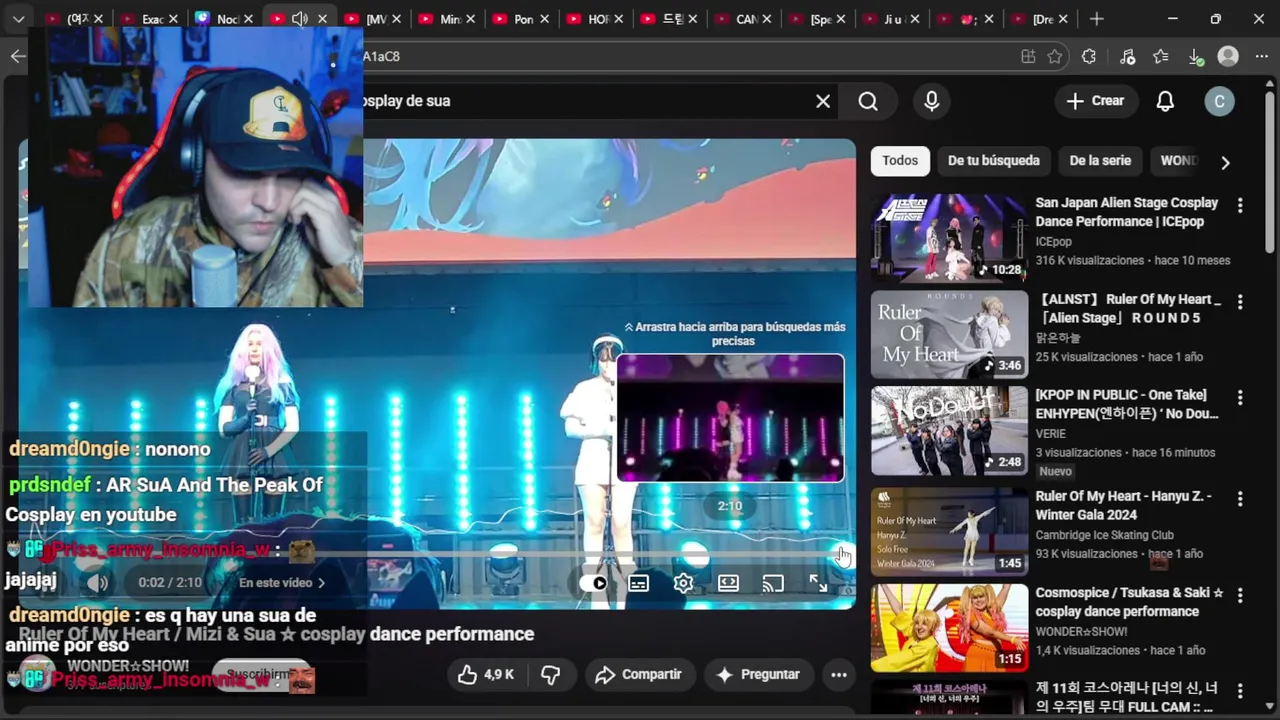This screenshot has height=720, width=1280.
Task: Open more actions below the video
Action: click(839, 675)
